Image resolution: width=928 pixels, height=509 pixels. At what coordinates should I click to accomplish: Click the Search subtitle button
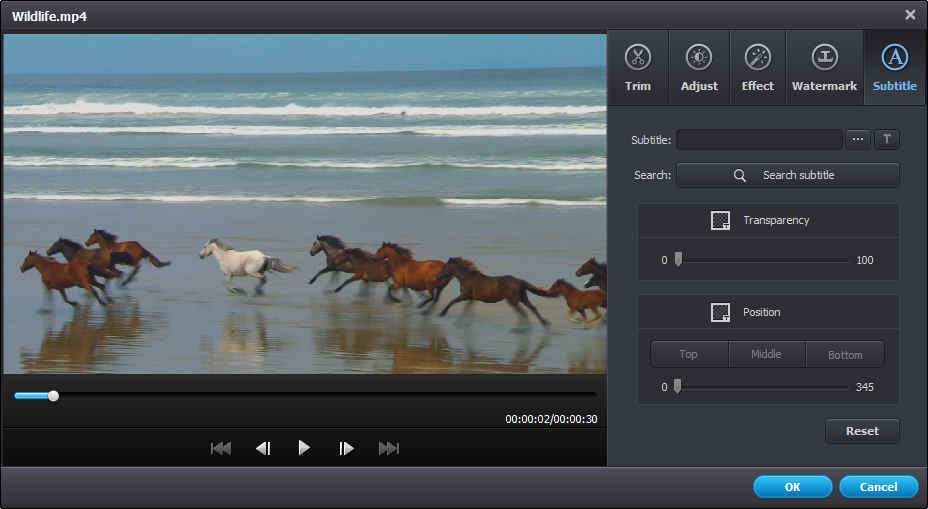788,175
